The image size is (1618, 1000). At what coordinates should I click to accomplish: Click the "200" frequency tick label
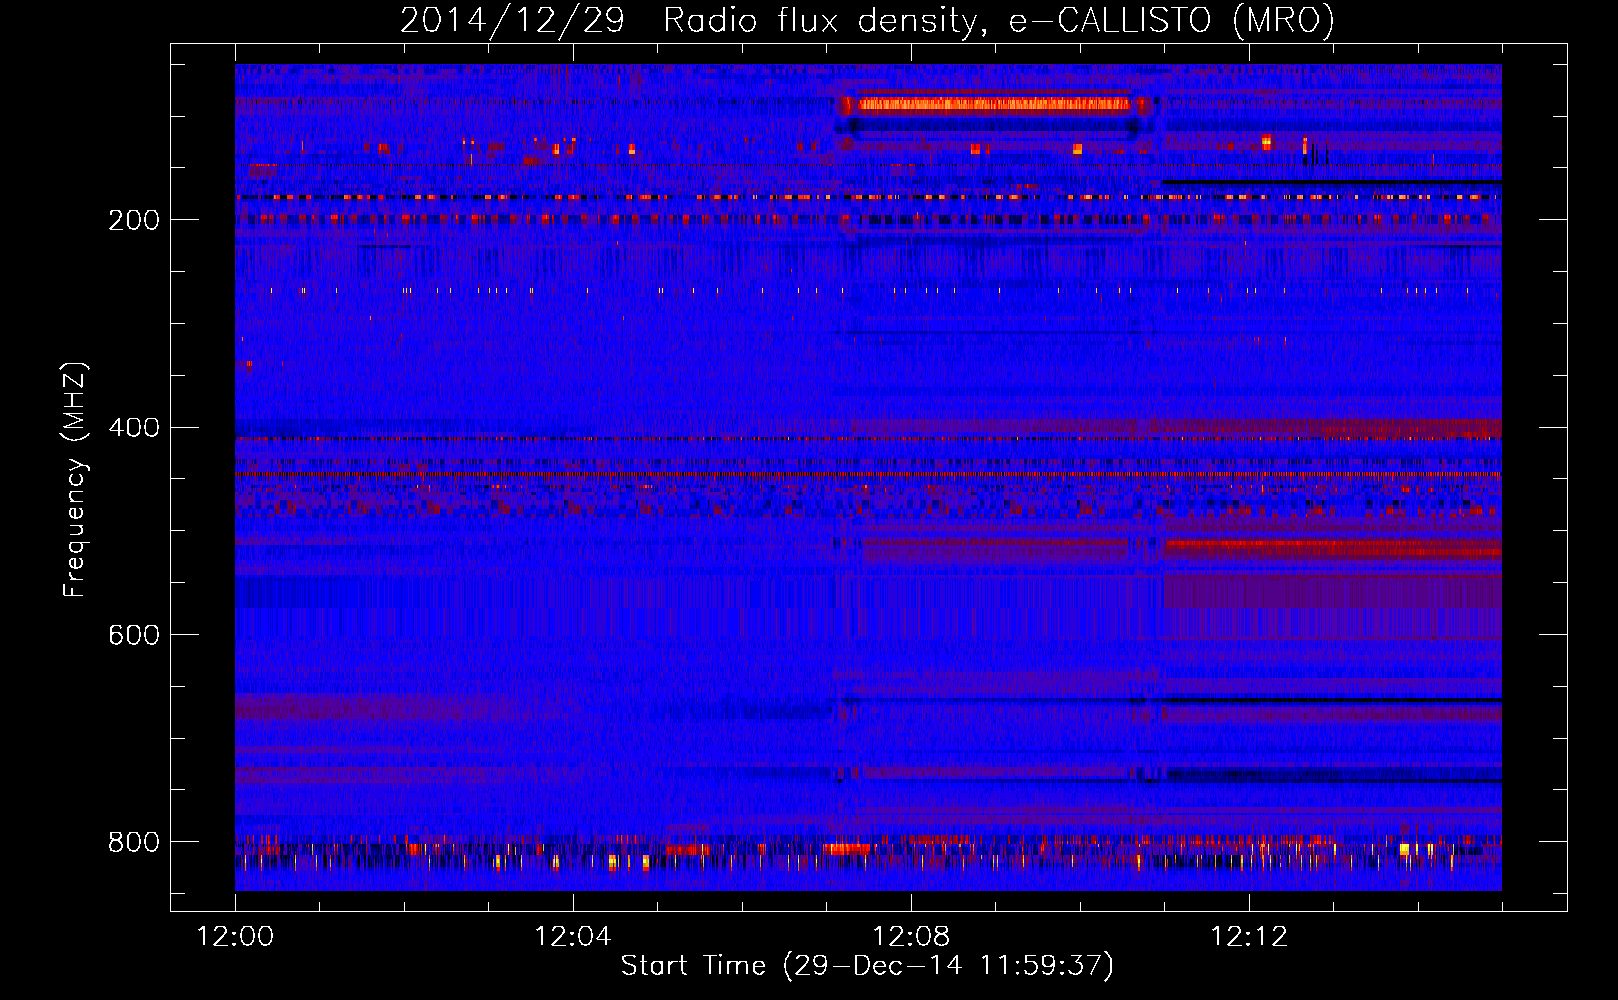coord(134,220)
